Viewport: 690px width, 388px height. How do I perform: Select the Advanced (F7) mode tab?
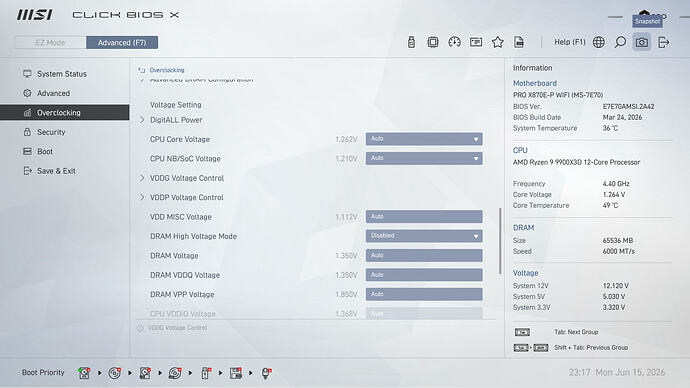(x=122, y=43)
